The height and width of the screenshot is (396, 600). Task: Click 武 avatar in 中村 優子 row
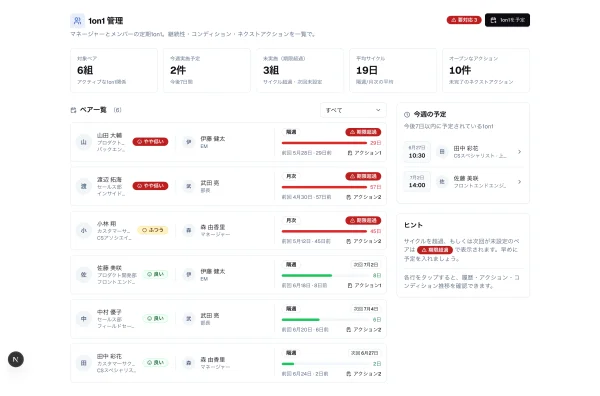point(189,319)
